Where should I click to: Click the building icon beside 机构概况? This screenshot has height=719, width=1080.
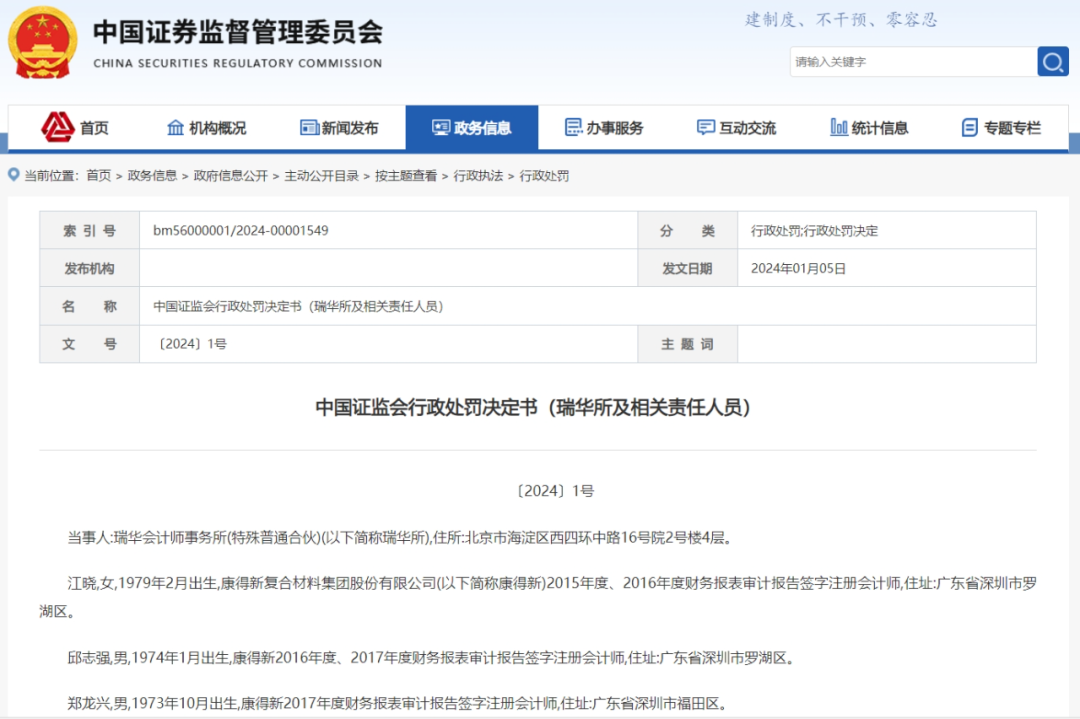176,127
